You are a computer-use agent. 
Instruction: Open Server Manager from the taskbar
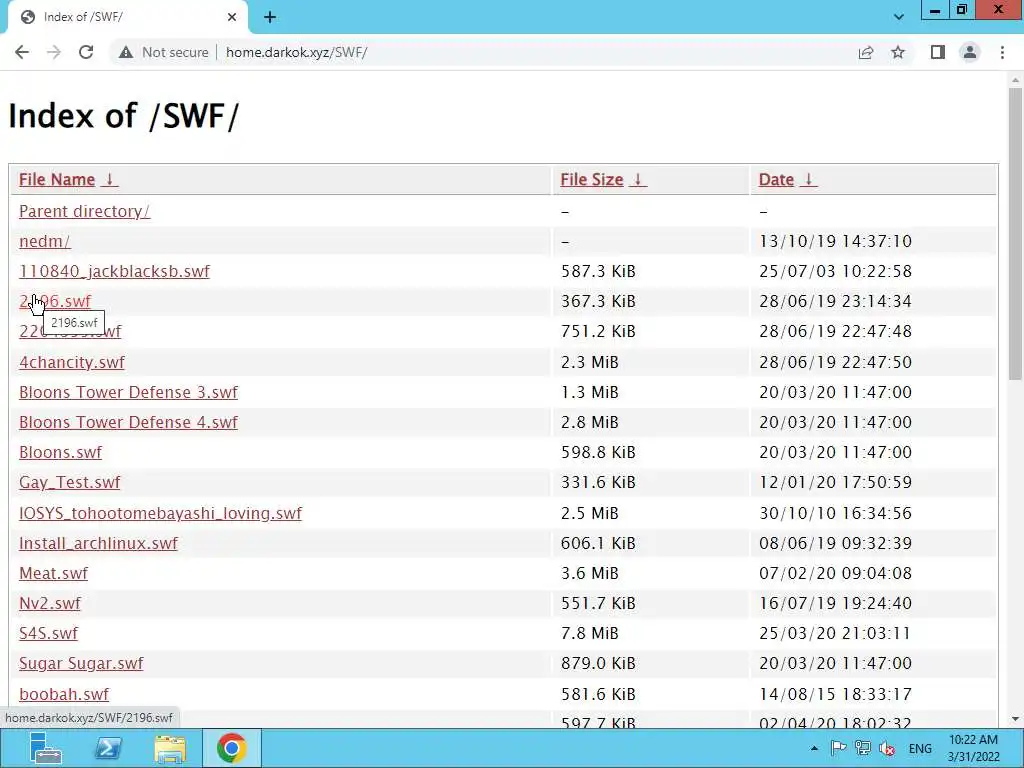[x=46, y=748]
